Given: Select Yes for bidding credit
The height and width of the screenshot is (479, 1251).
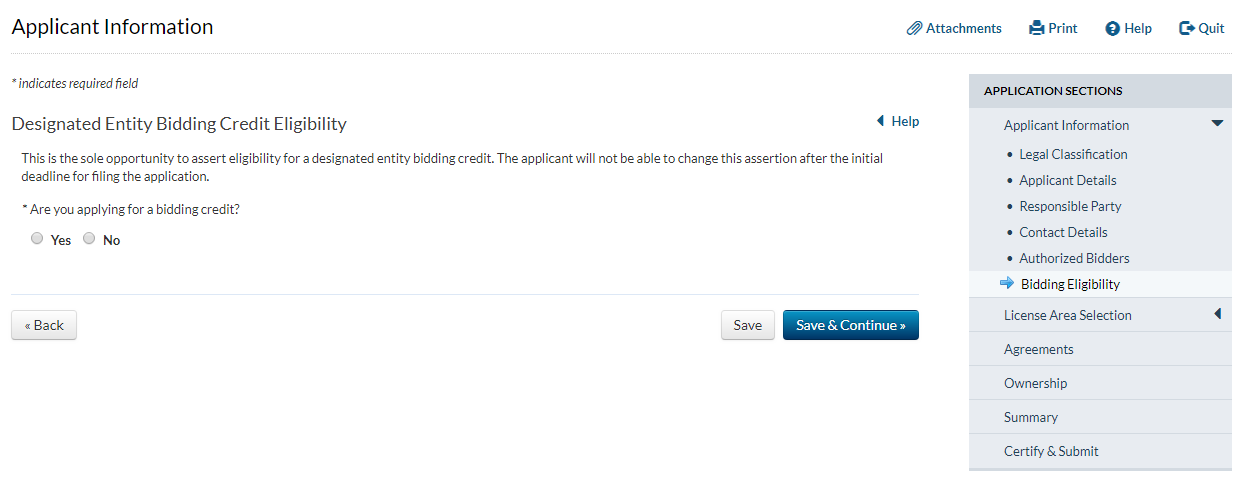Looking at the screenshot, I should pos(37,239).
